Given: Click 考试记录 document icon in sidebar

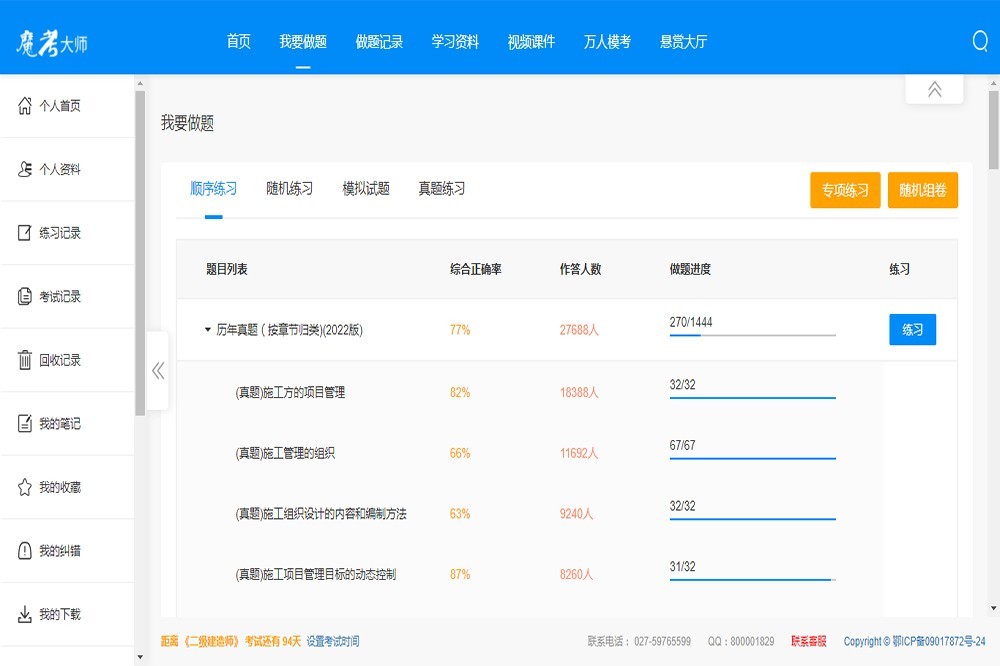Looking at the screenshot, I should pyautogui.click(x=25, y=297).
